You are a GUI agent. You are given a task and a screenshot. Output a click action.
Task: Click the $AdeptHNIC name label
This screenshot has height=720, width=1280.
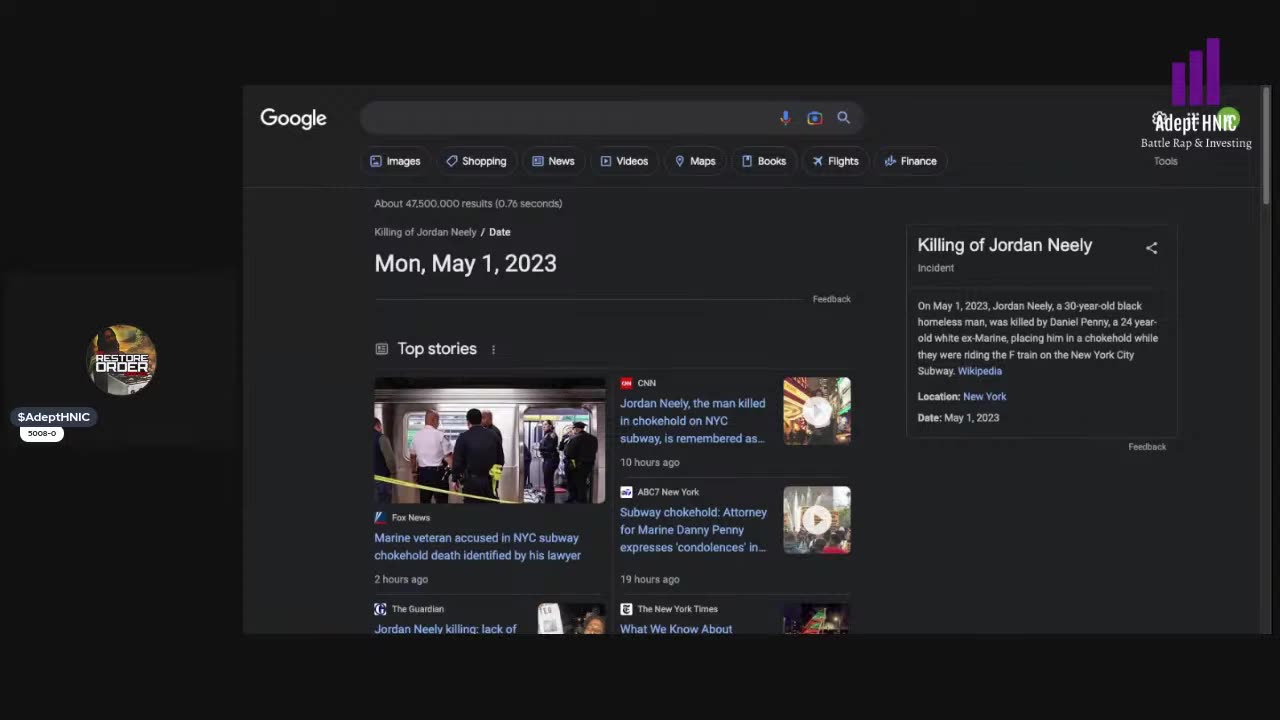tap(54, 417)
